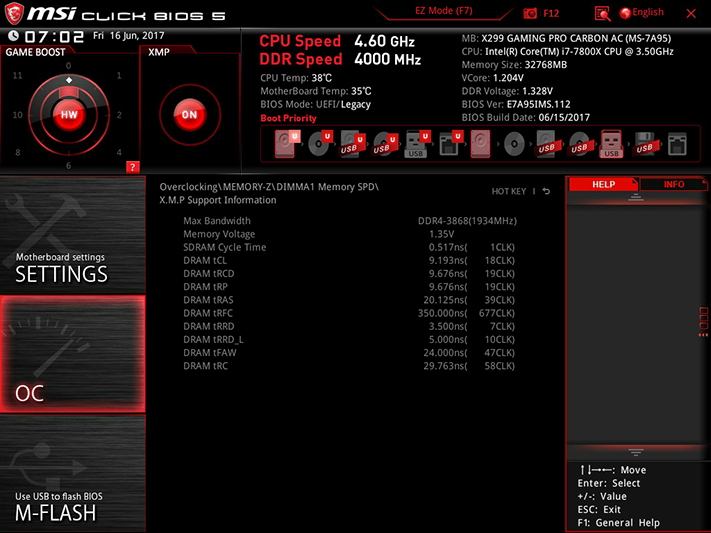Viewport: 711px width, 533px height.
Task: Select the DRAM tCL row
Action: click(x=349, y=260)
